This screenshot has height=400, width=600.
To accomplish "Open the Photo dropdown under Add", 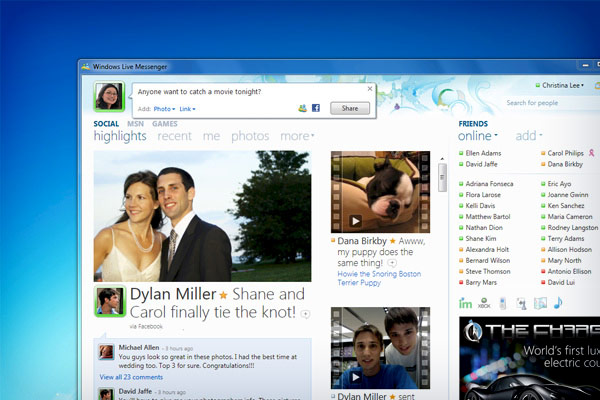I will pyautogui.click(x=164, y=109).
